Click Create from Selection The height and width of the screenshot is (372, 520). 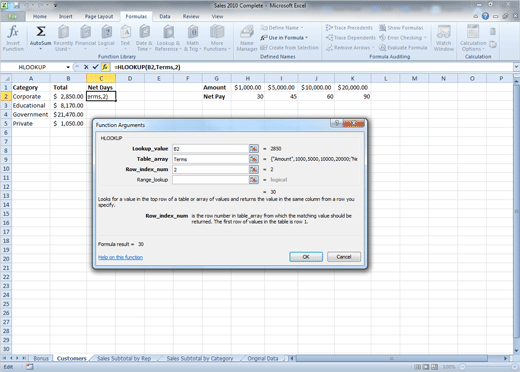(289, 48)
